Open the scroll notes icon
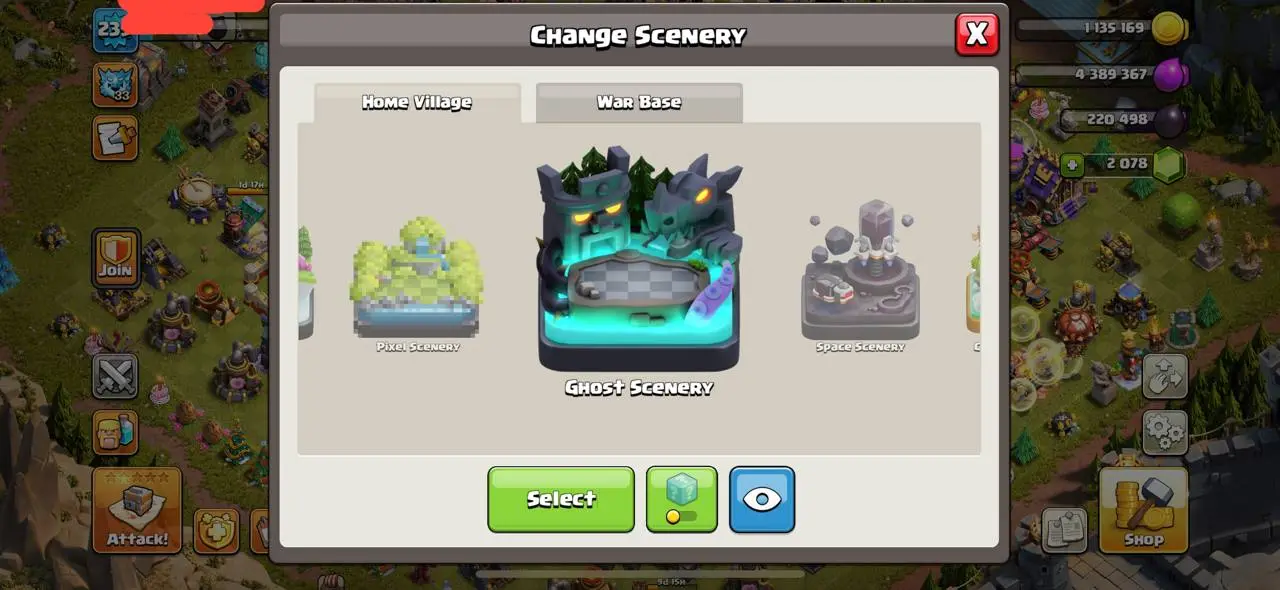This screenshot has height=590, width=1280. pyautogui.click(x=116, y=138)
